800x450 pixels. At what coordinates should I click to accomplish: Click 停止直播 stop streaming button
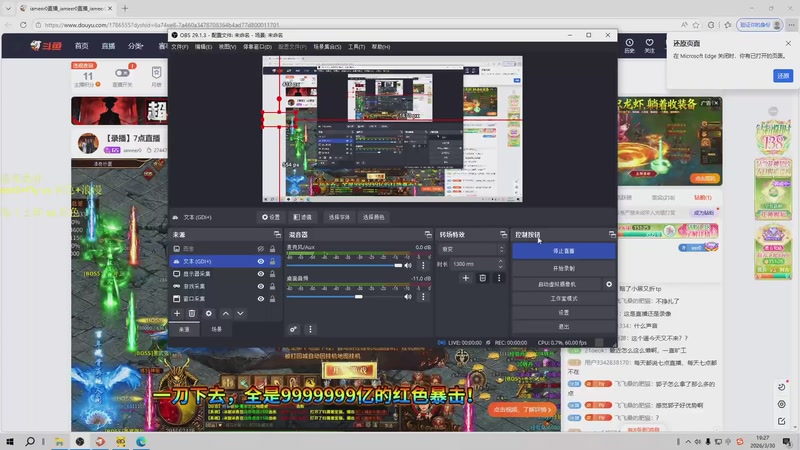tap(564, 251)
